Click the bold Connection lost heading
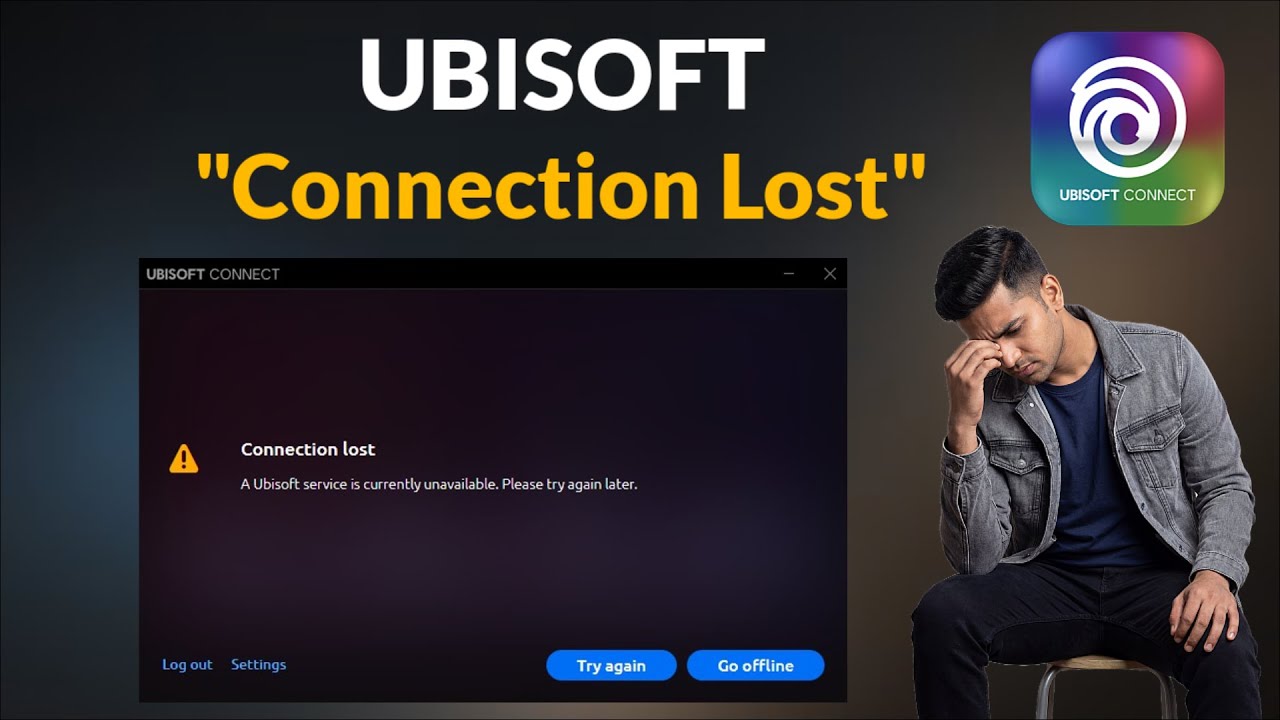Viewport: 1280px width, 720px height. tap(308, 450)
